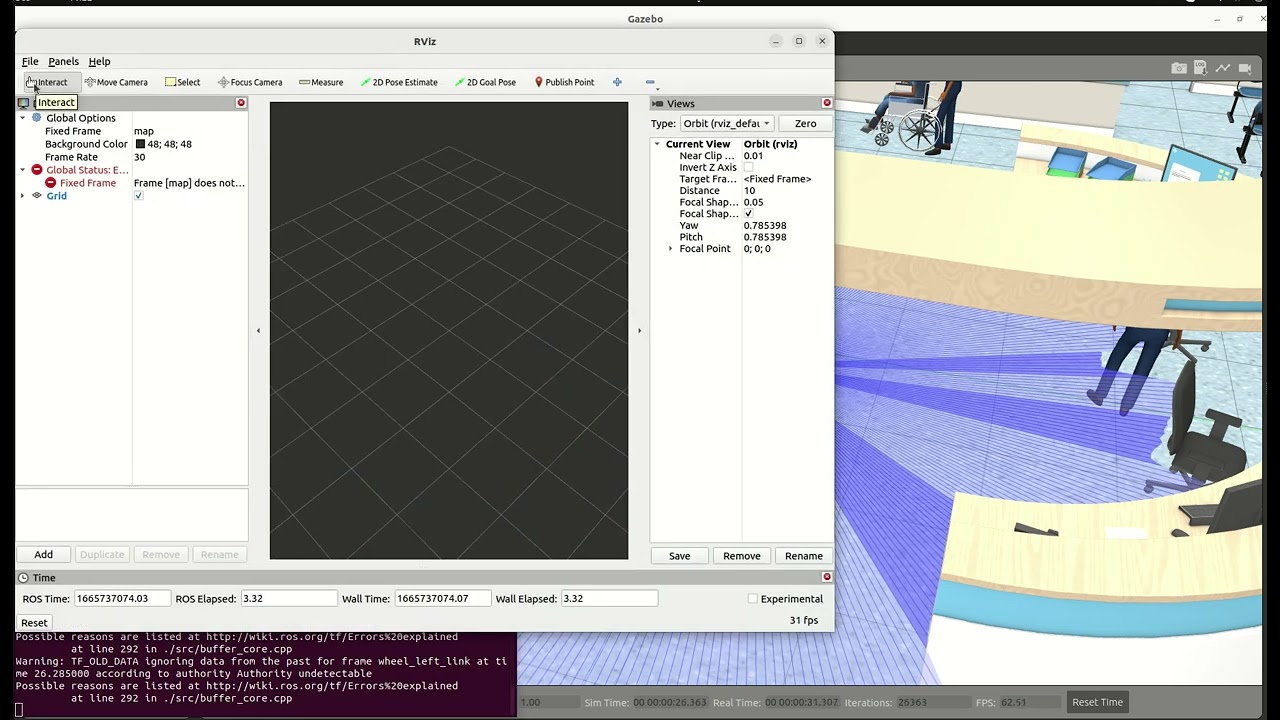
Task: Click the Grid display eye icon
Action: 37,196
